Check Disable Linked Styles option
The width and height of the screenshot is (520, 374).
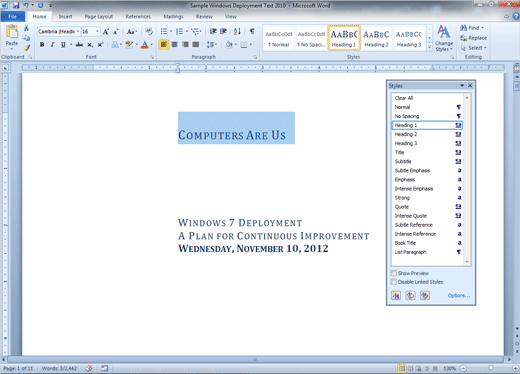point(394,282)
